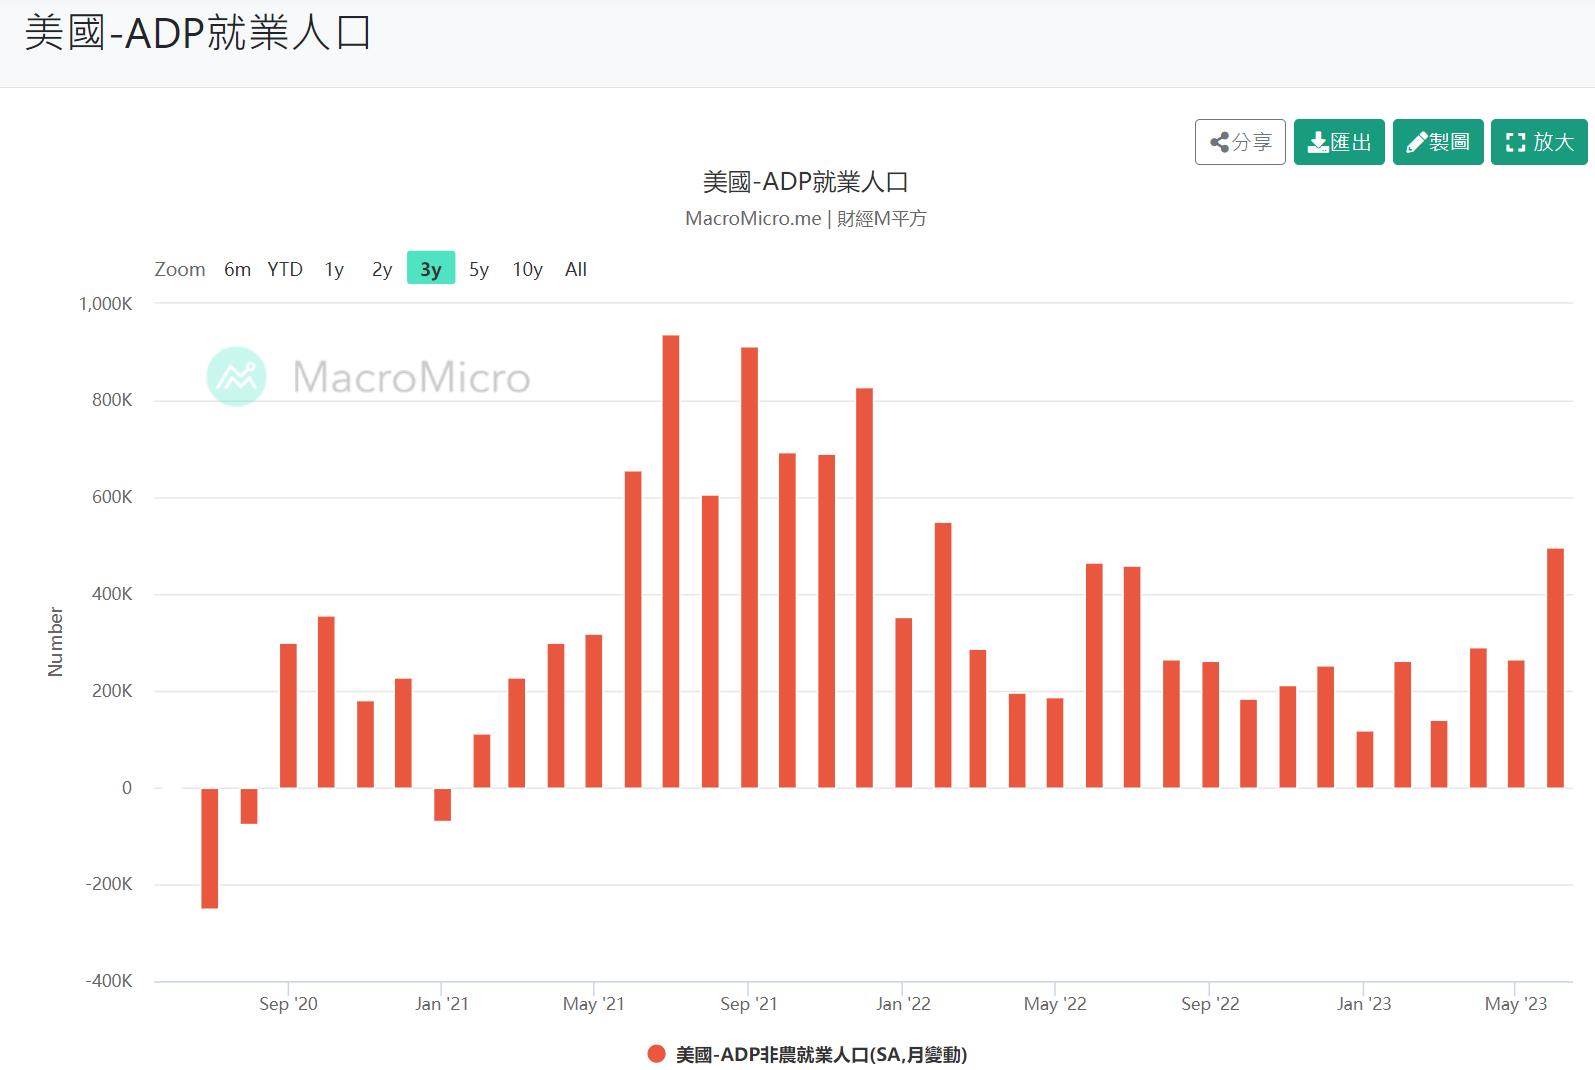The image size is (1595, 1070).
Task: Click the share icon button (分享)
Action: coord(1239,142)
